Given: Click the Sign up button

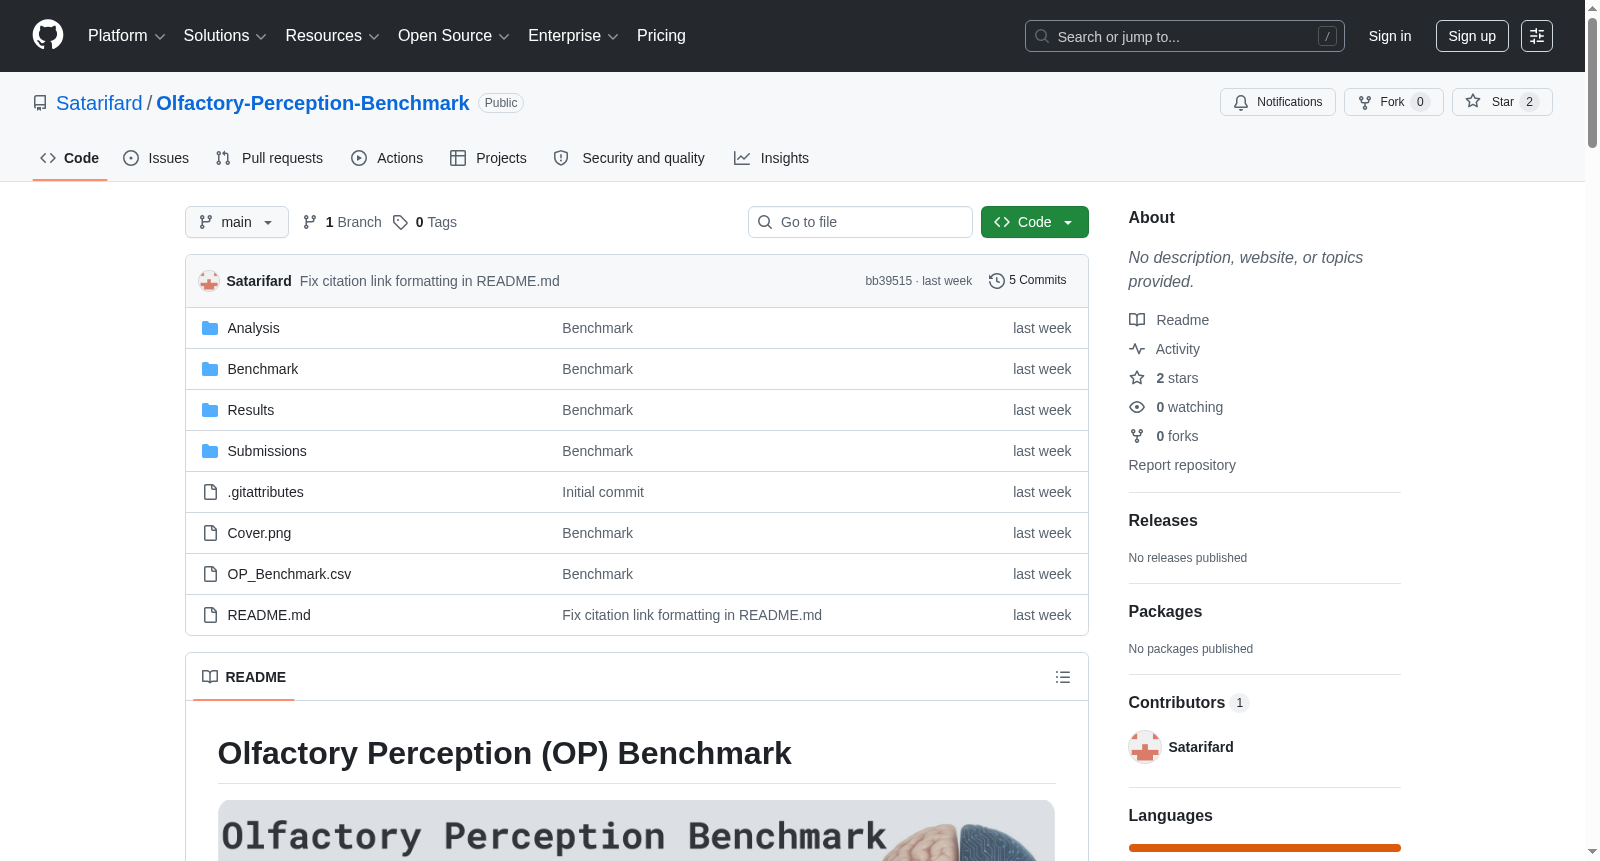Looking at the screenshot, I should [1472, 36].
